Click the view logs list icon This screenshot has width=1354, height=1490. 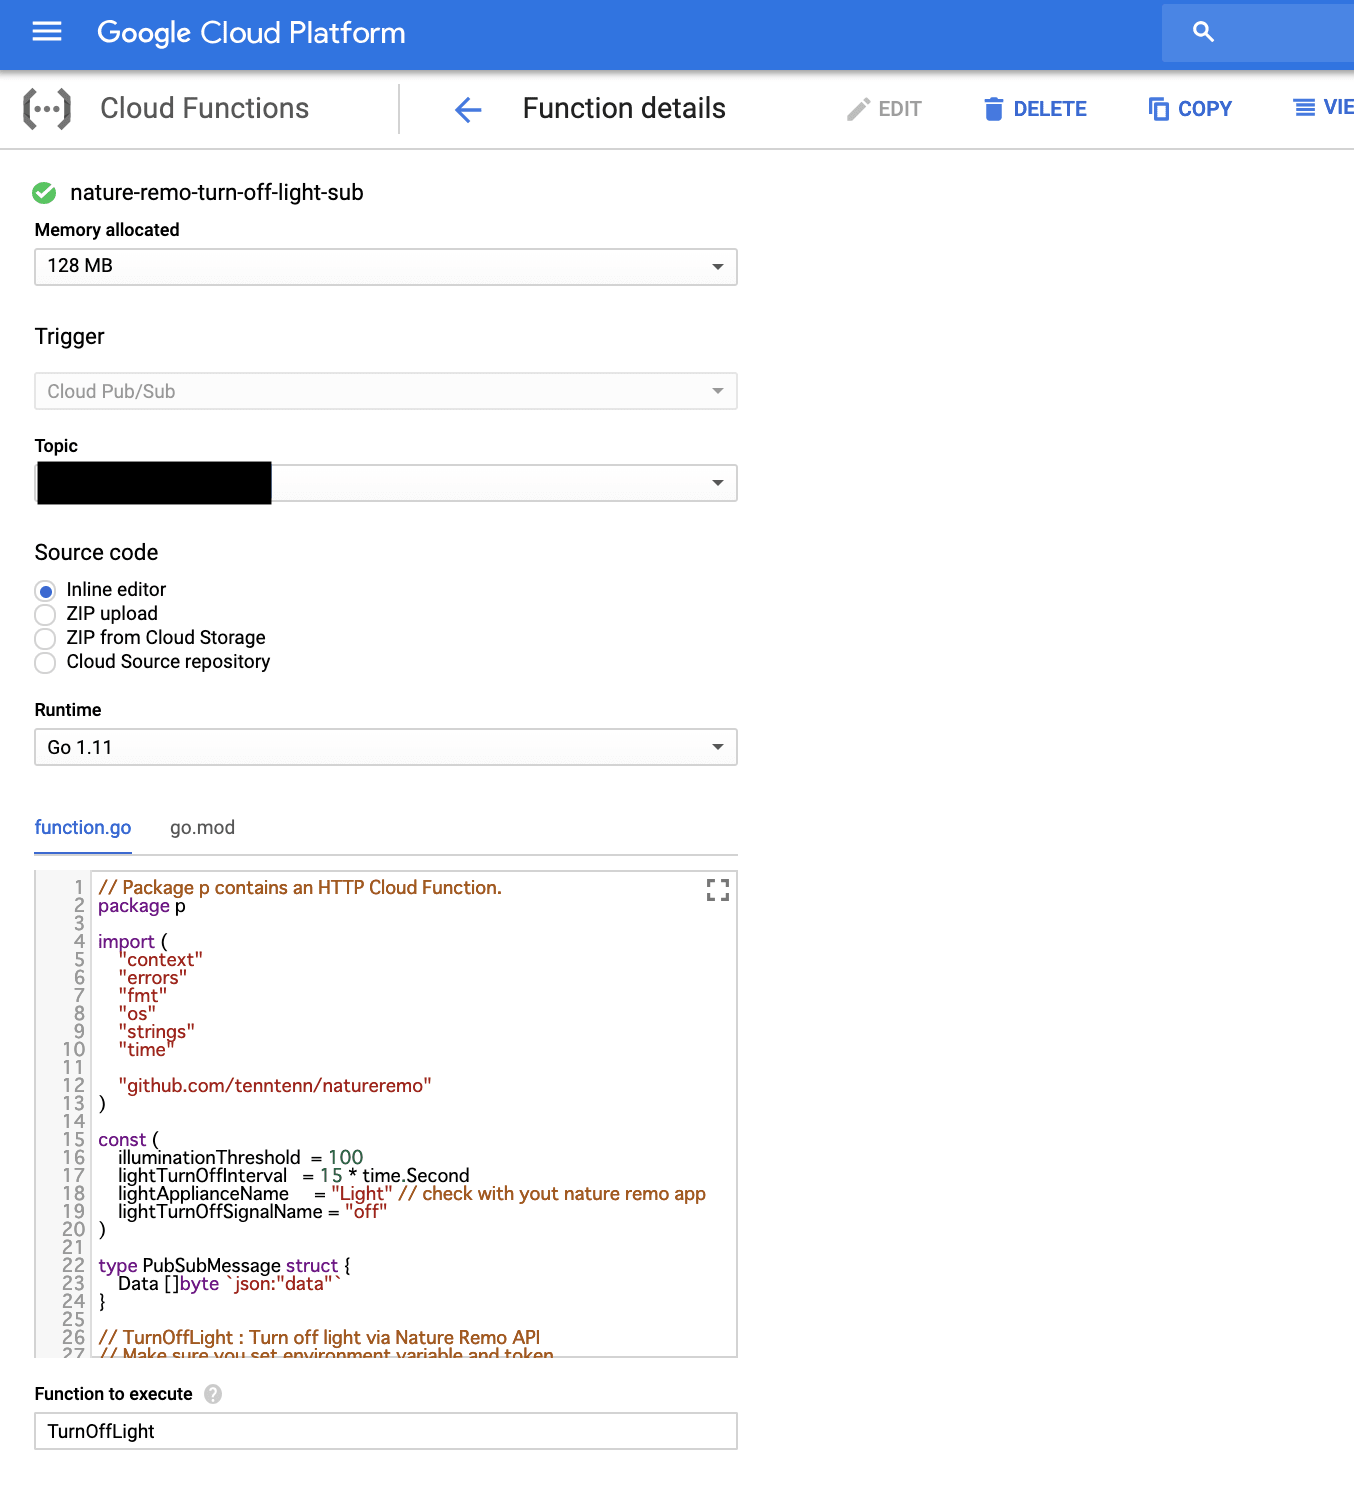point(1305,108)
